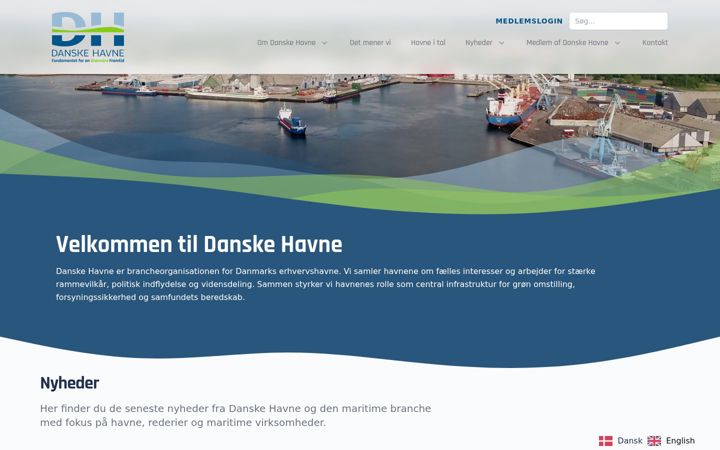
Task: Click the Nyheder section heading
Action: coord(69,383)
